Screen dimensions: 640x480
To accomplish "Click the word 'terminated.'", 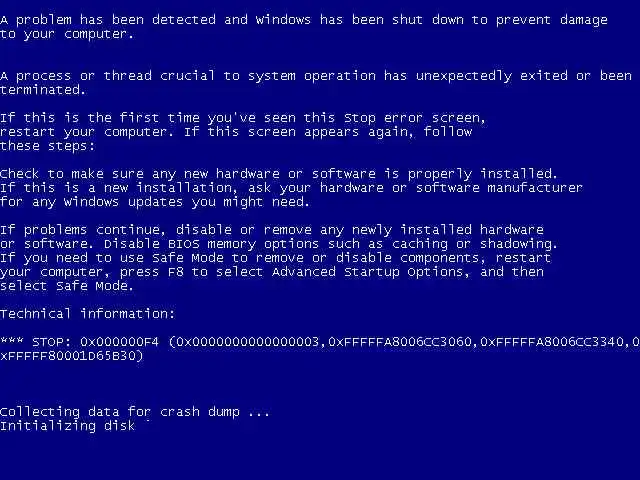I will coord(43,90).
